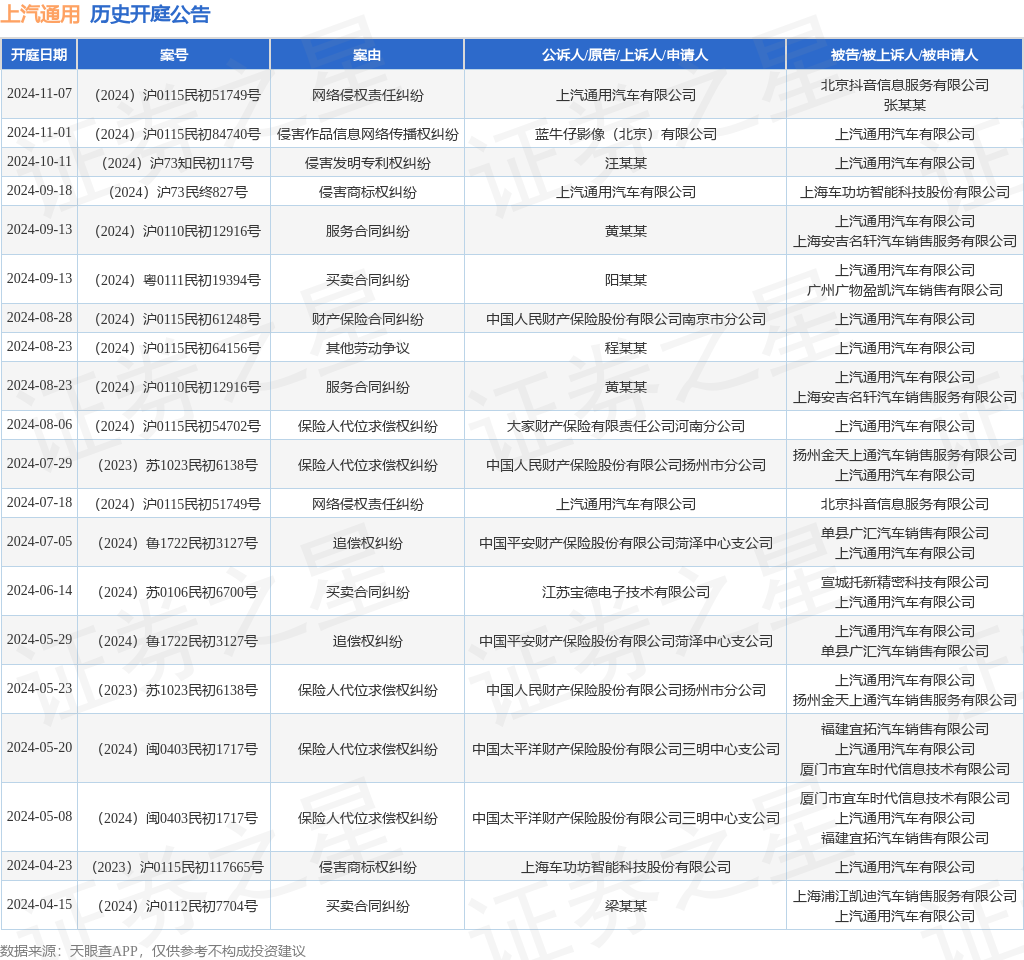Select the cause 其他劳动争议
This screenshot has width=1024, height=960.
tap(368, 348)
